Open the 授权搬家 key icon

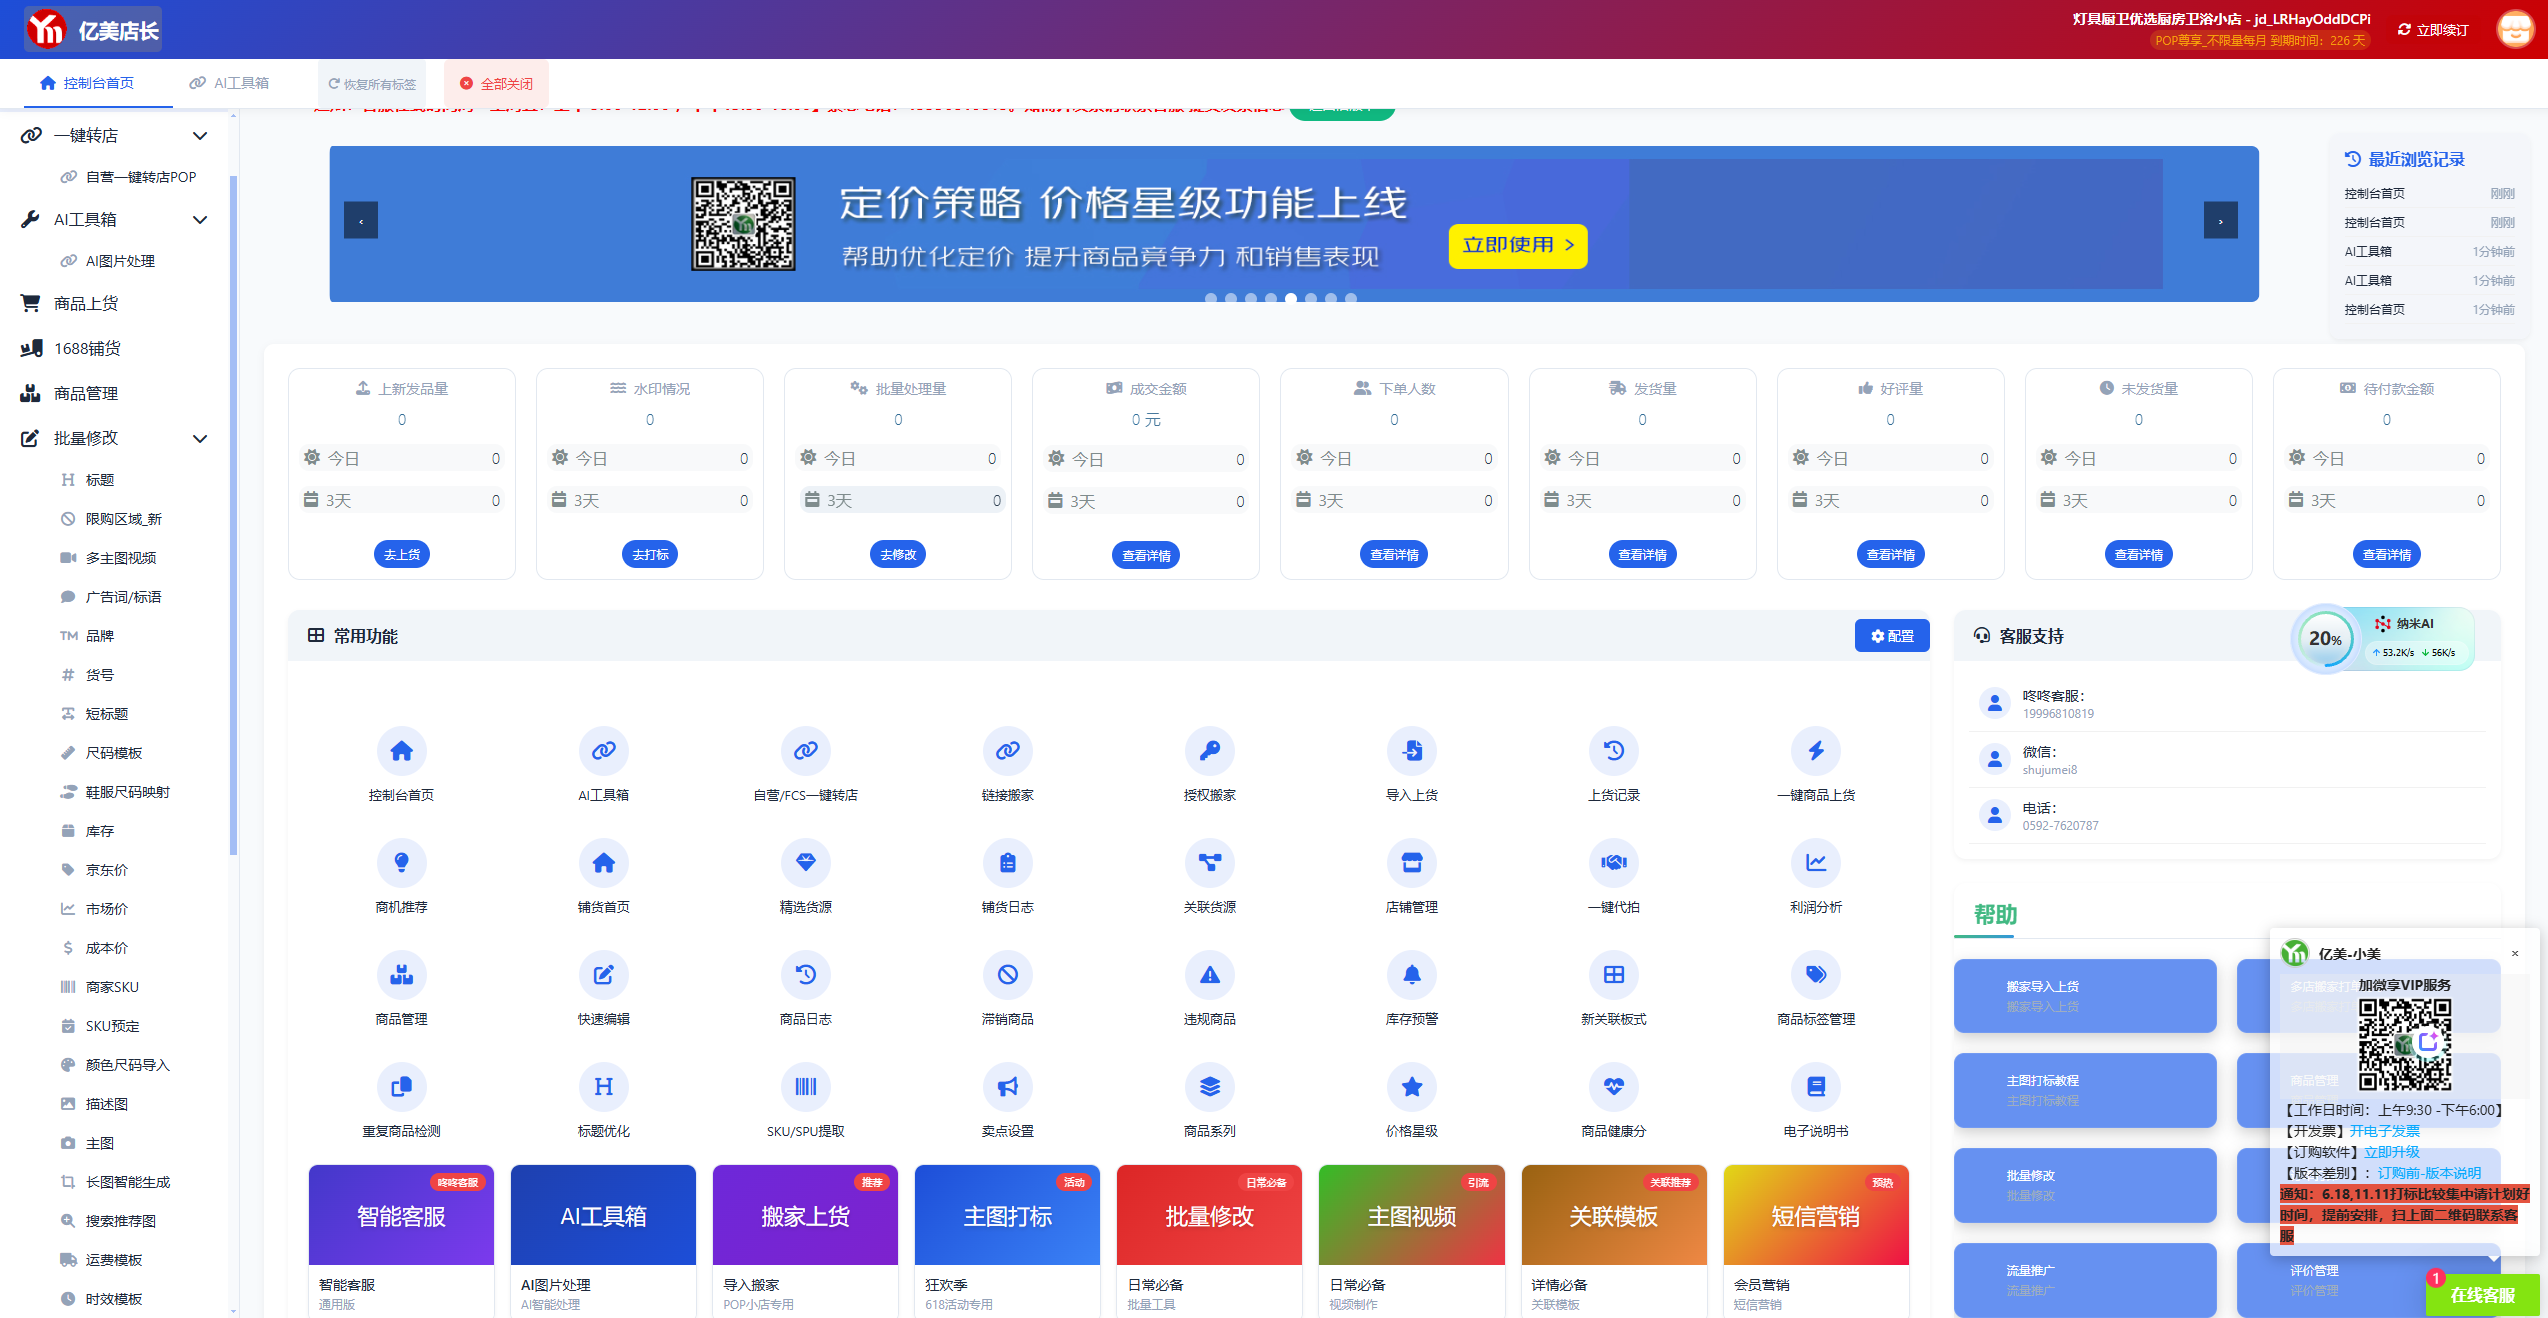pos(1209,751)
